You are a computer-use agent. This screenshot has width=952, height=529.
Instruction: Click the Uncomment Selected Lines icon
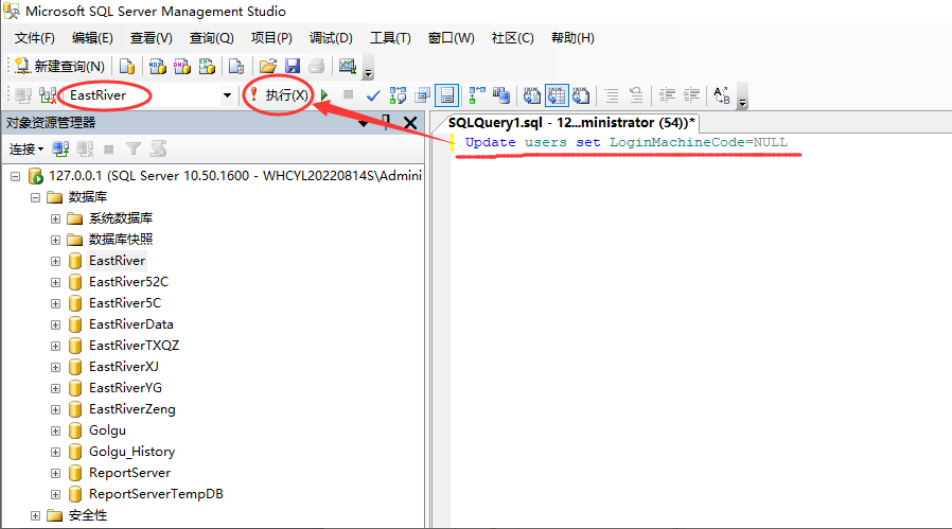636,95
